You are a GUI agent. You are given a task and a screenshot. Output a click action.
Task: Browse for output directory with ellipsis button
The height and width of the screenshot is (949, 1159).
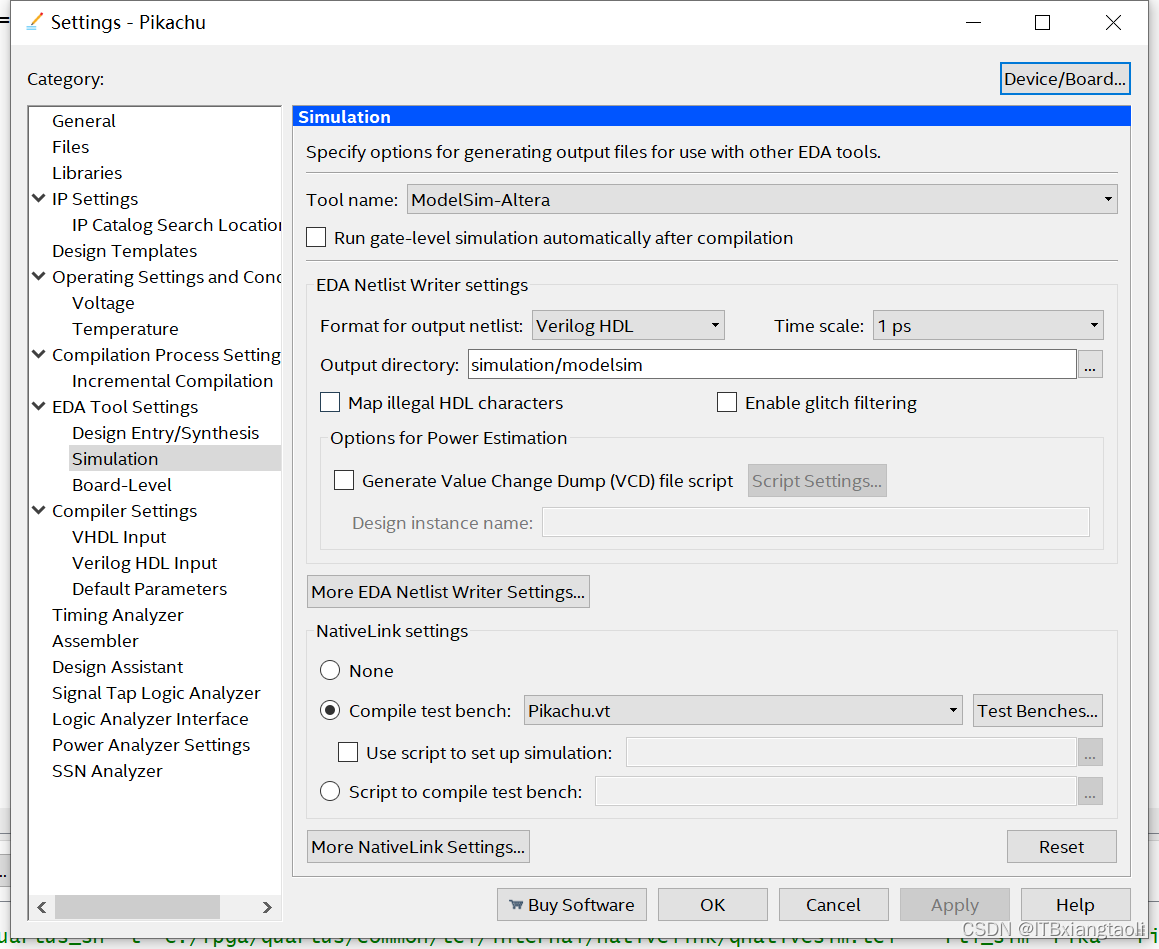point(1090,365)
